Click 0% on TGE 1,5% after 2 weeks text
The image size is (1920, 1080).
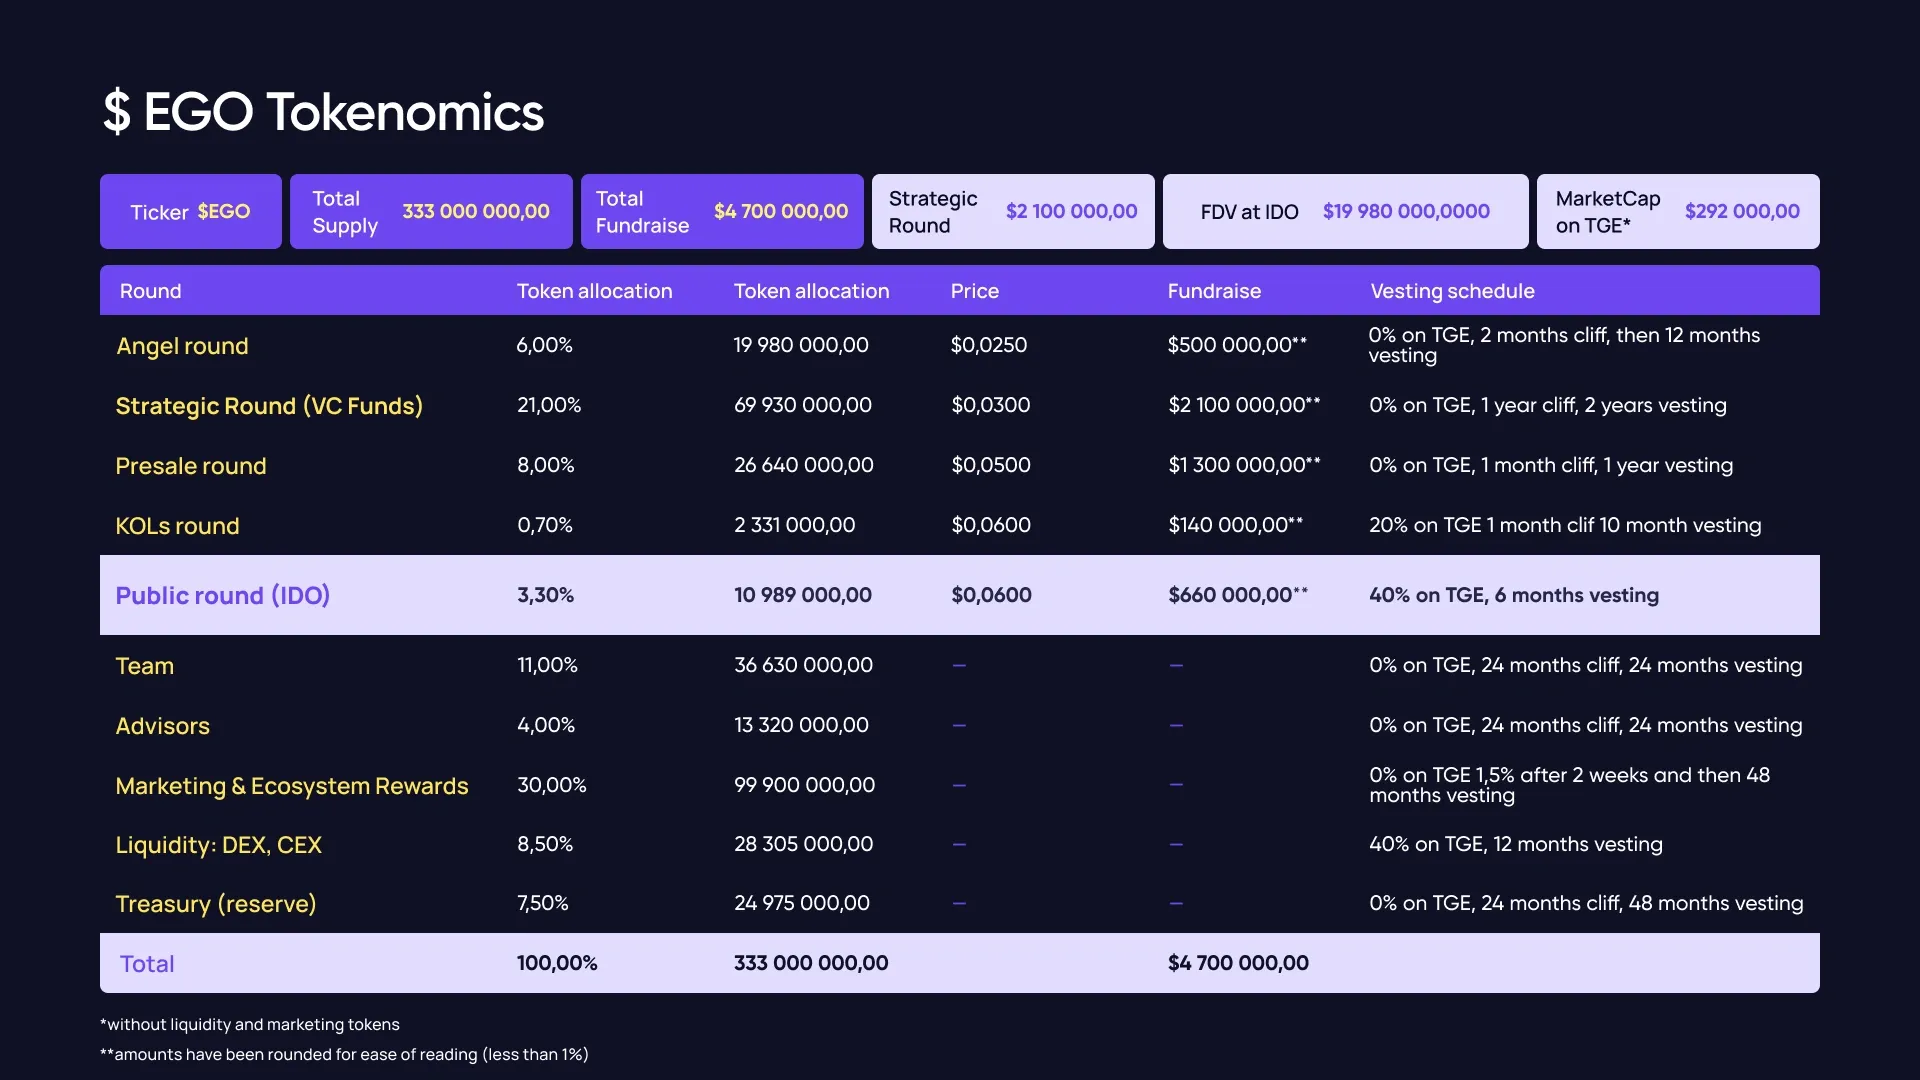pos(1569,785)
